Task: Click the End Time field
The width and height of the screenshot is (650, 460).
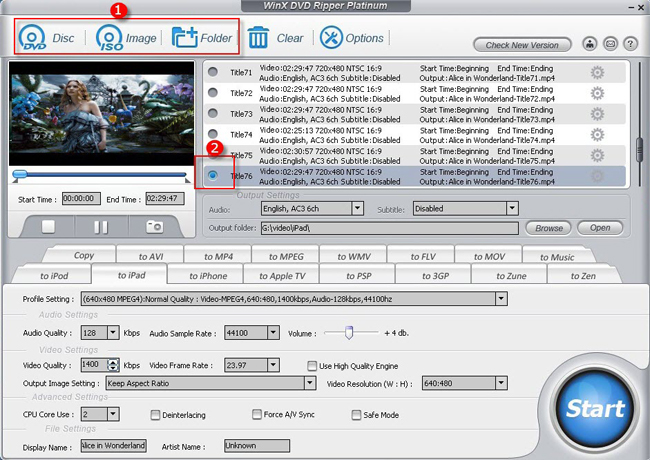Action: tap(165, 199)
